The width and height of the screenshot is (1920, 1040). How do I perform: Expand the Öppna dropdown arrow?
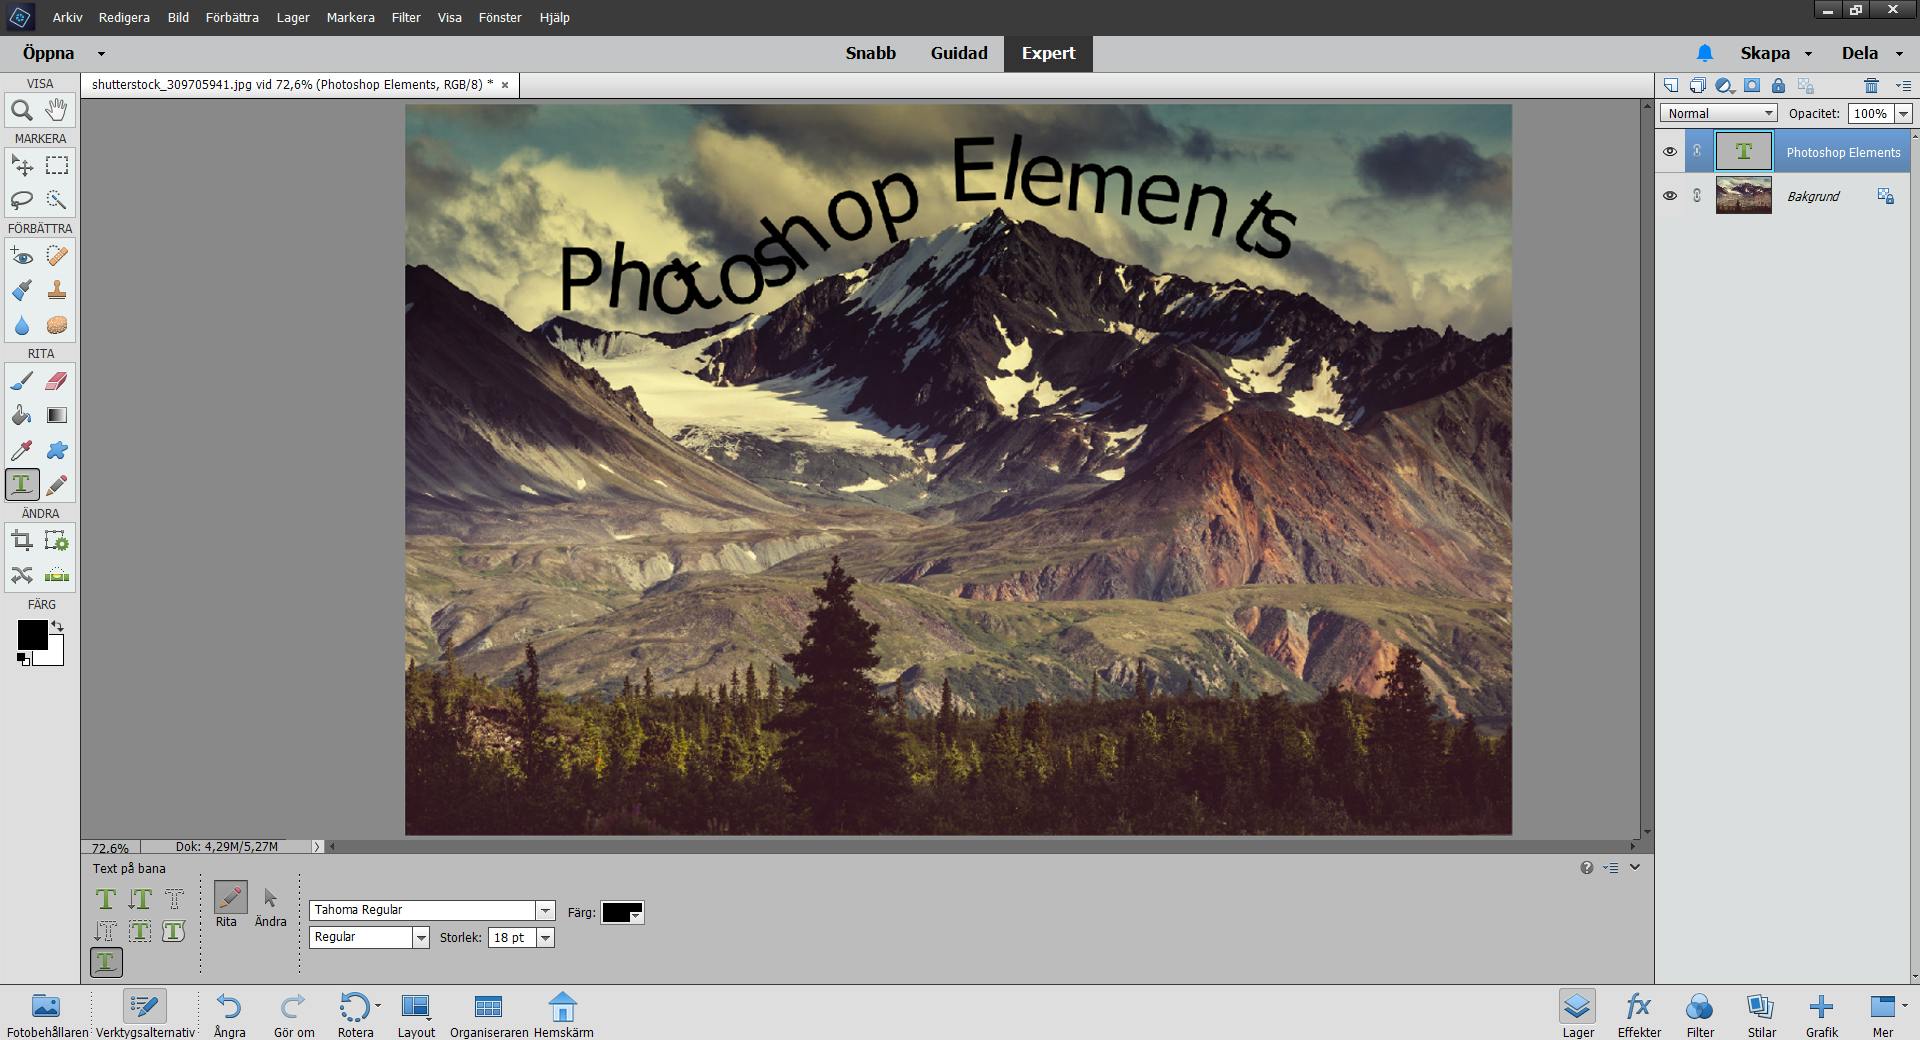tap(101, 54)
